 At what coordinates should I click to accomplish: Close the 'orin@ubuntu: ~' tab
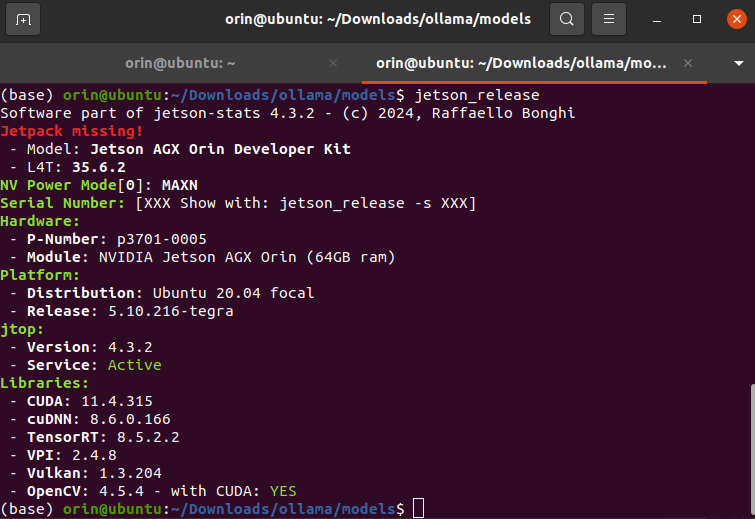(333, 63)
